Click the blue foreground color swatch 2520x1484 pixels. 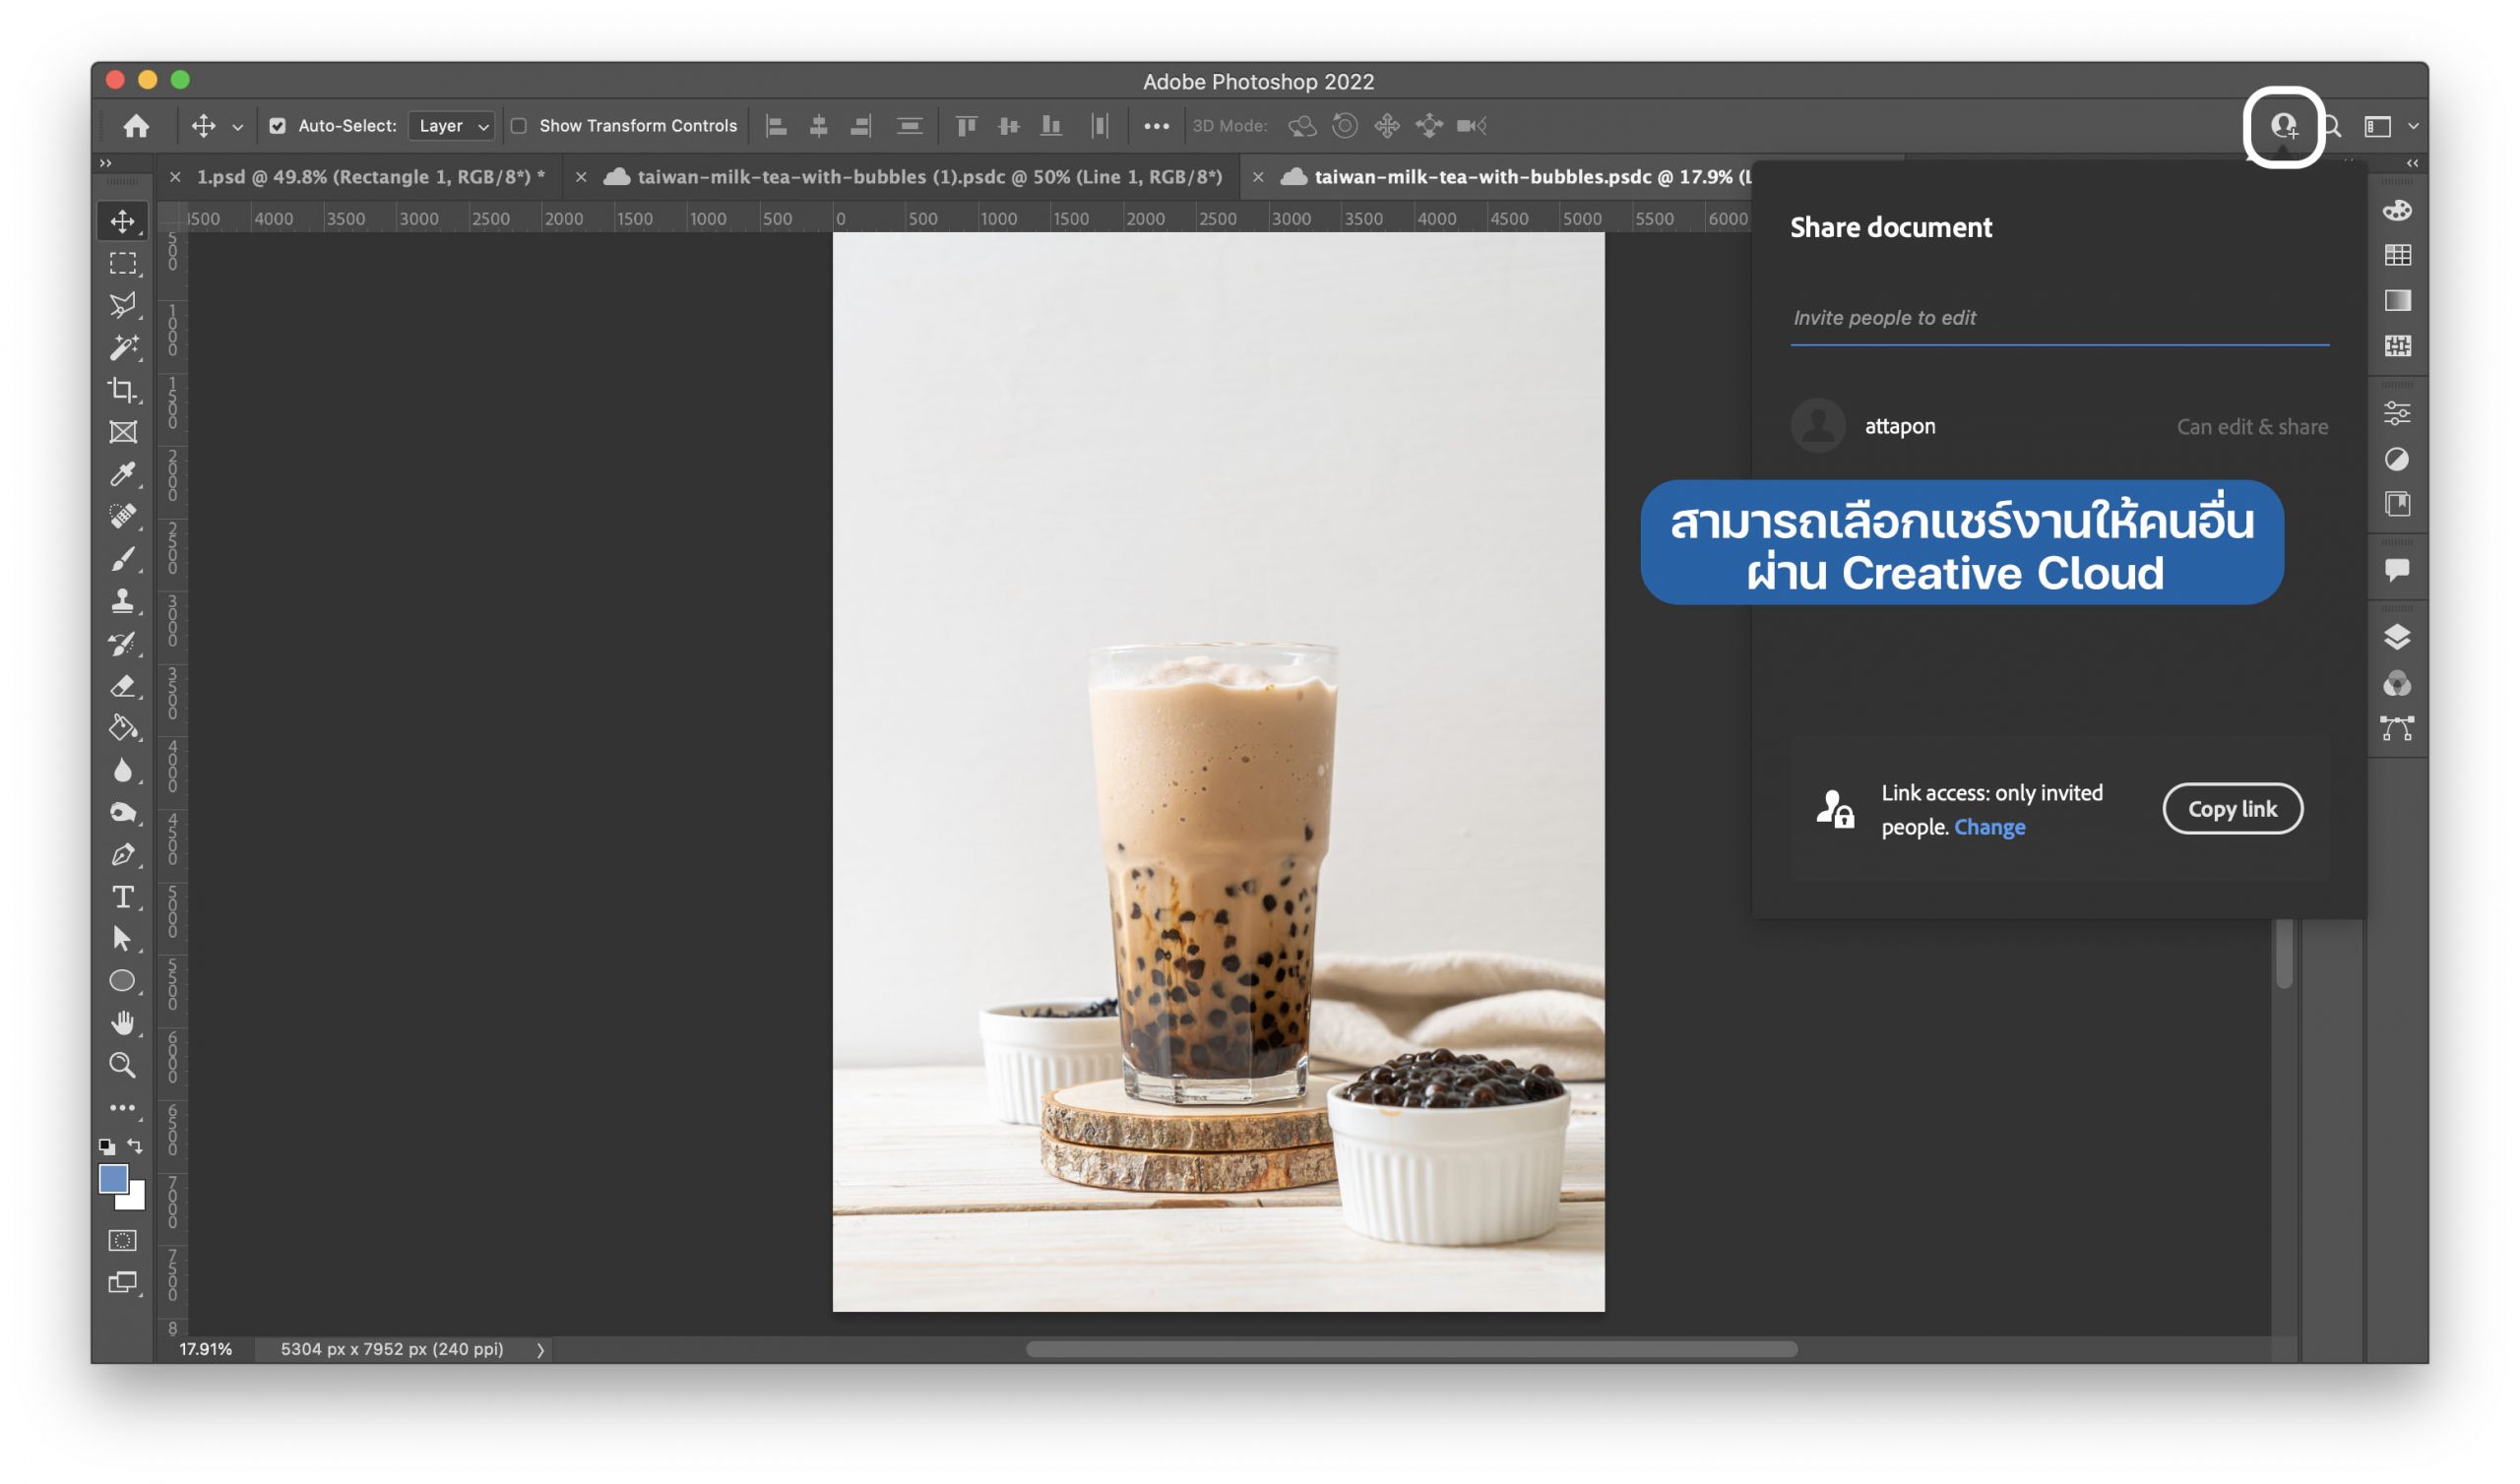[112, 1179]
